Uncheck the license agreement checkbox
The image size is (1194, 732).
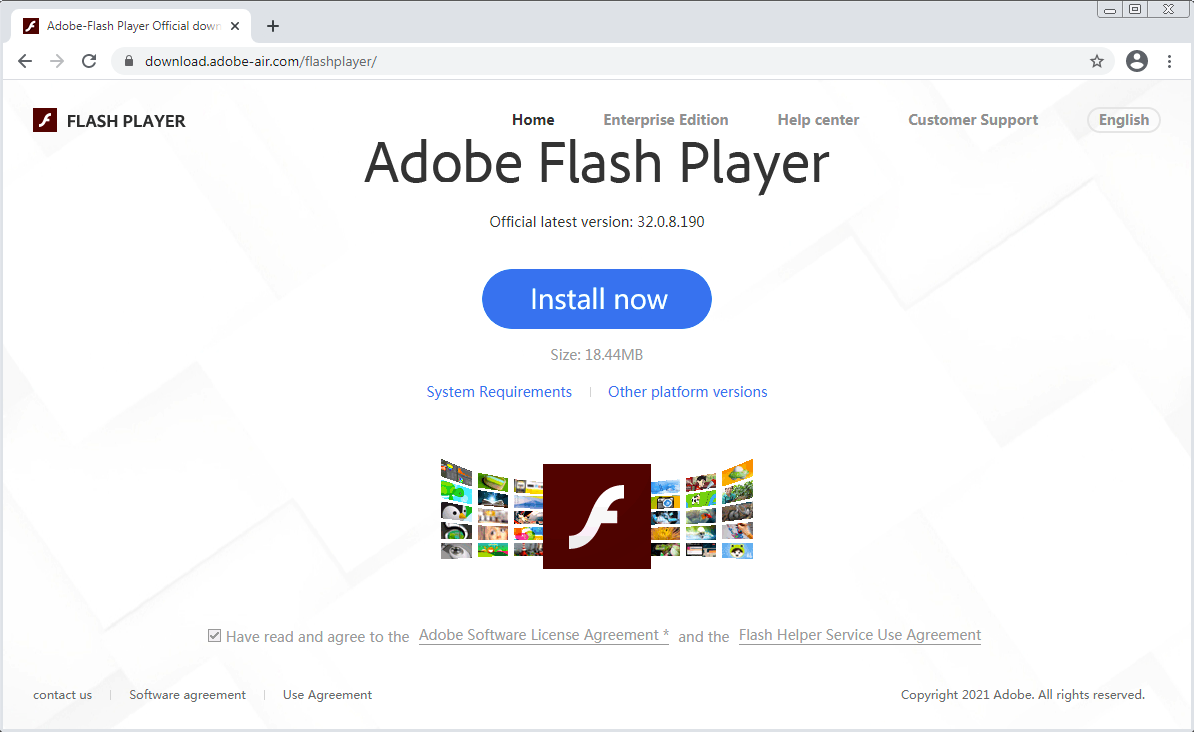click(x=214, y=635)
